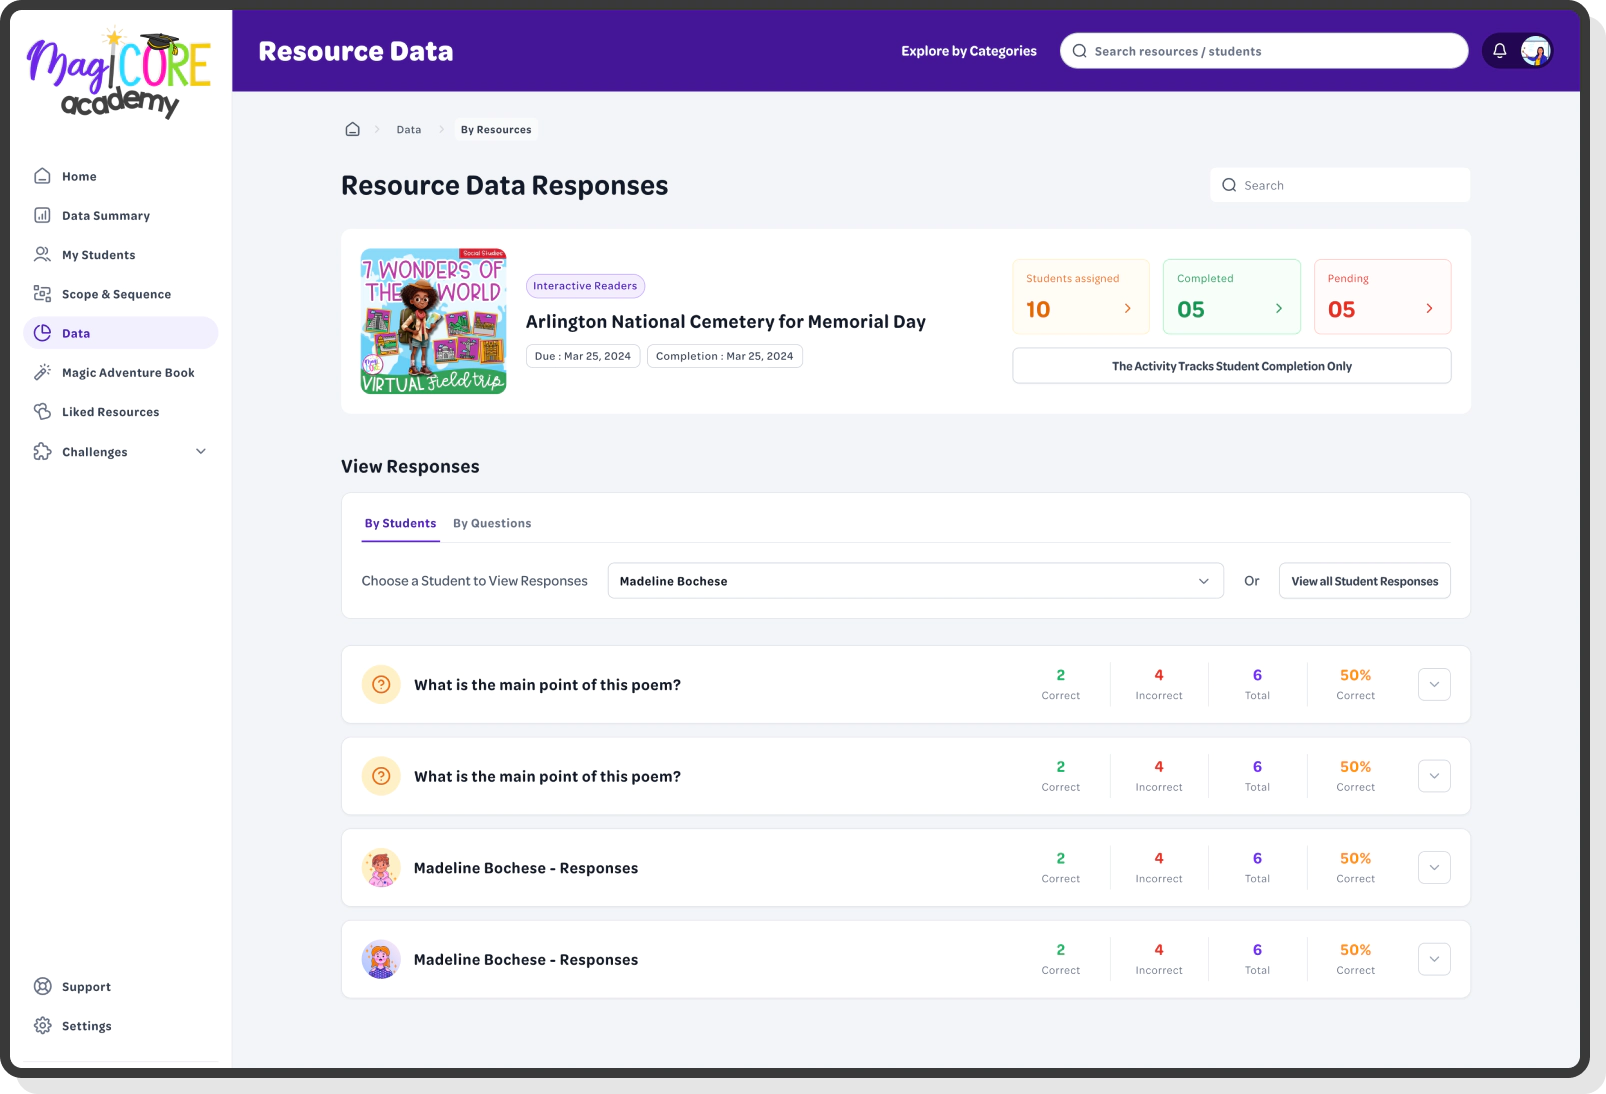Open the Support help icon
1606x1094 pixels.
(43, 986)
